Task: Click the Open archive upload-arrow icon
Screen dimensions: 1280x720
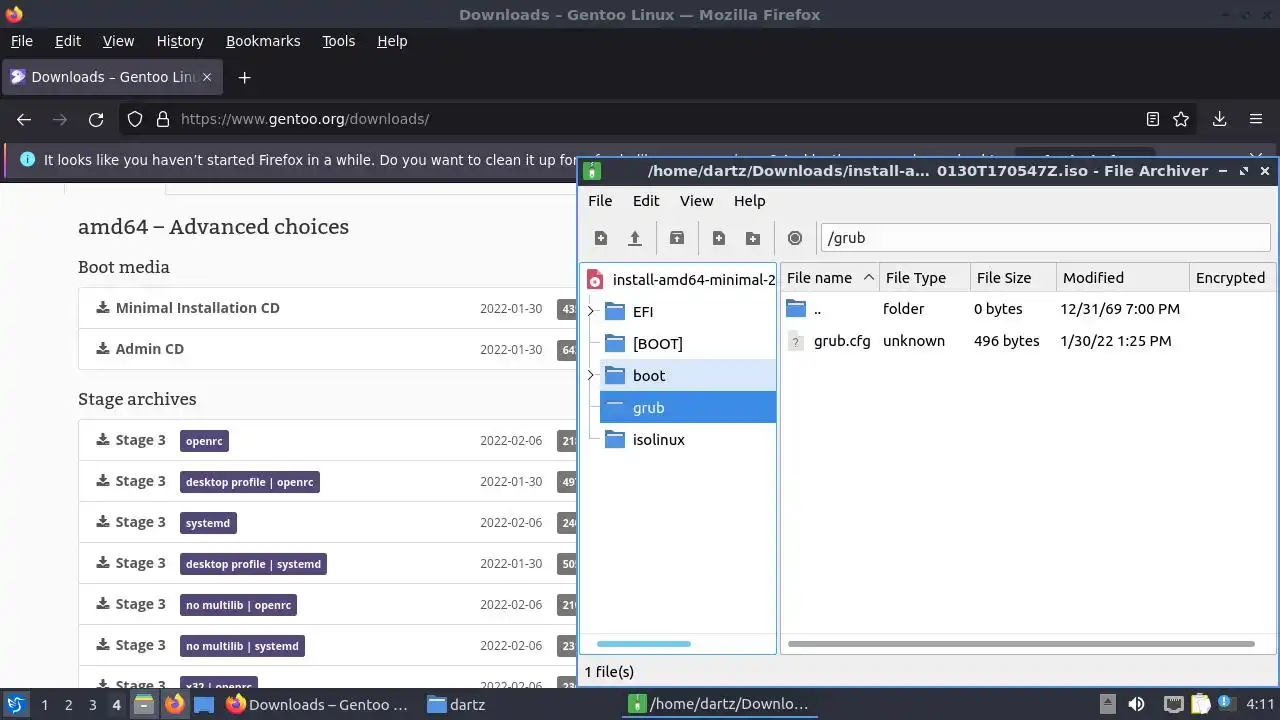Action: (635, 238)
